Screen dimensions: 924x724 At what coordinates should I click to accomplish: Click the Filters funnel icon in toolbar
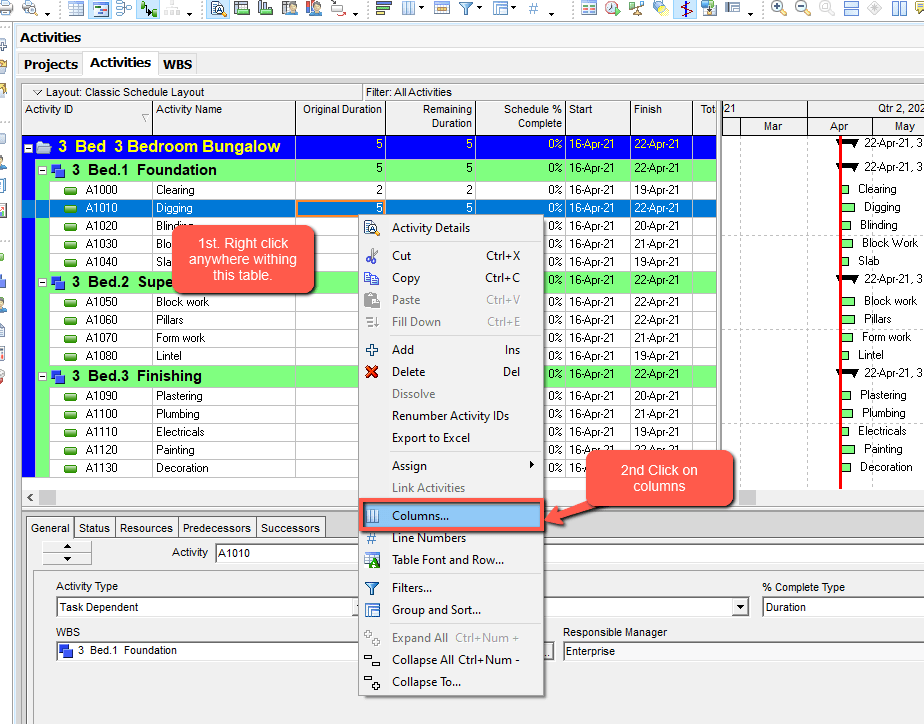[466, 8]
